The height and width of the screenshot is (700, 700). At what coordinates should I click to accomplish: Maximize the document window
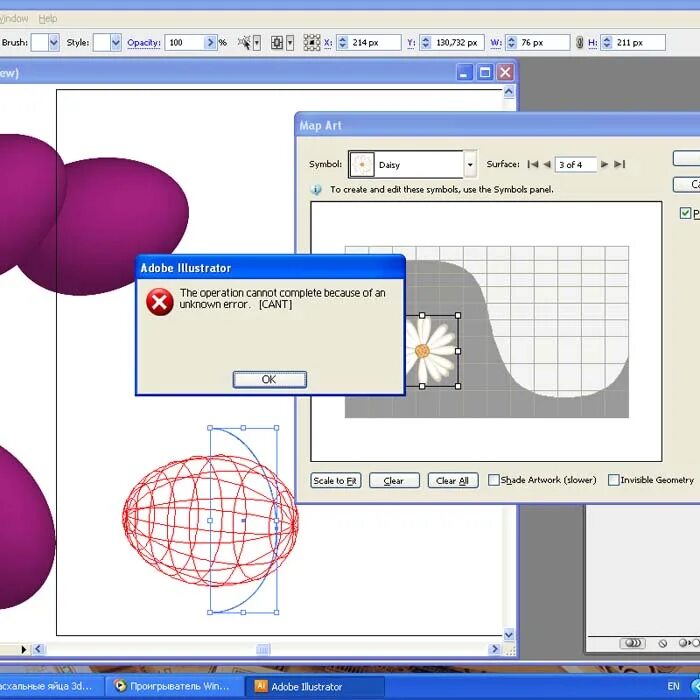[485, 72]
